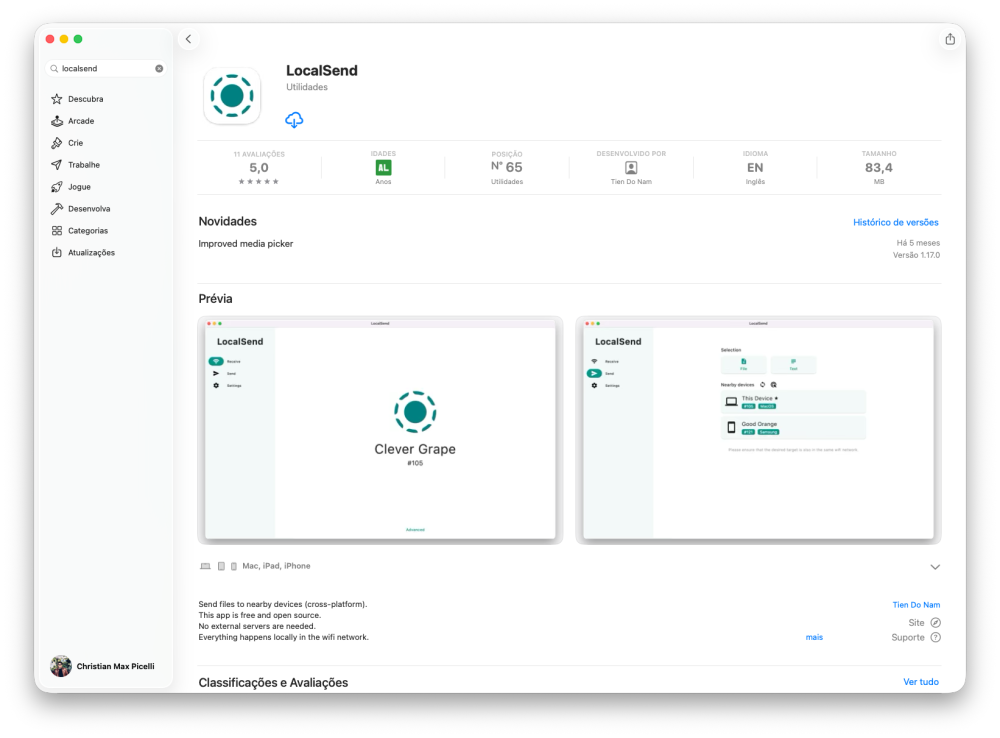This screenshot has width=1000, height=738.
Task: Click the Descubra star icon
Action: click(x=57, y=99)
